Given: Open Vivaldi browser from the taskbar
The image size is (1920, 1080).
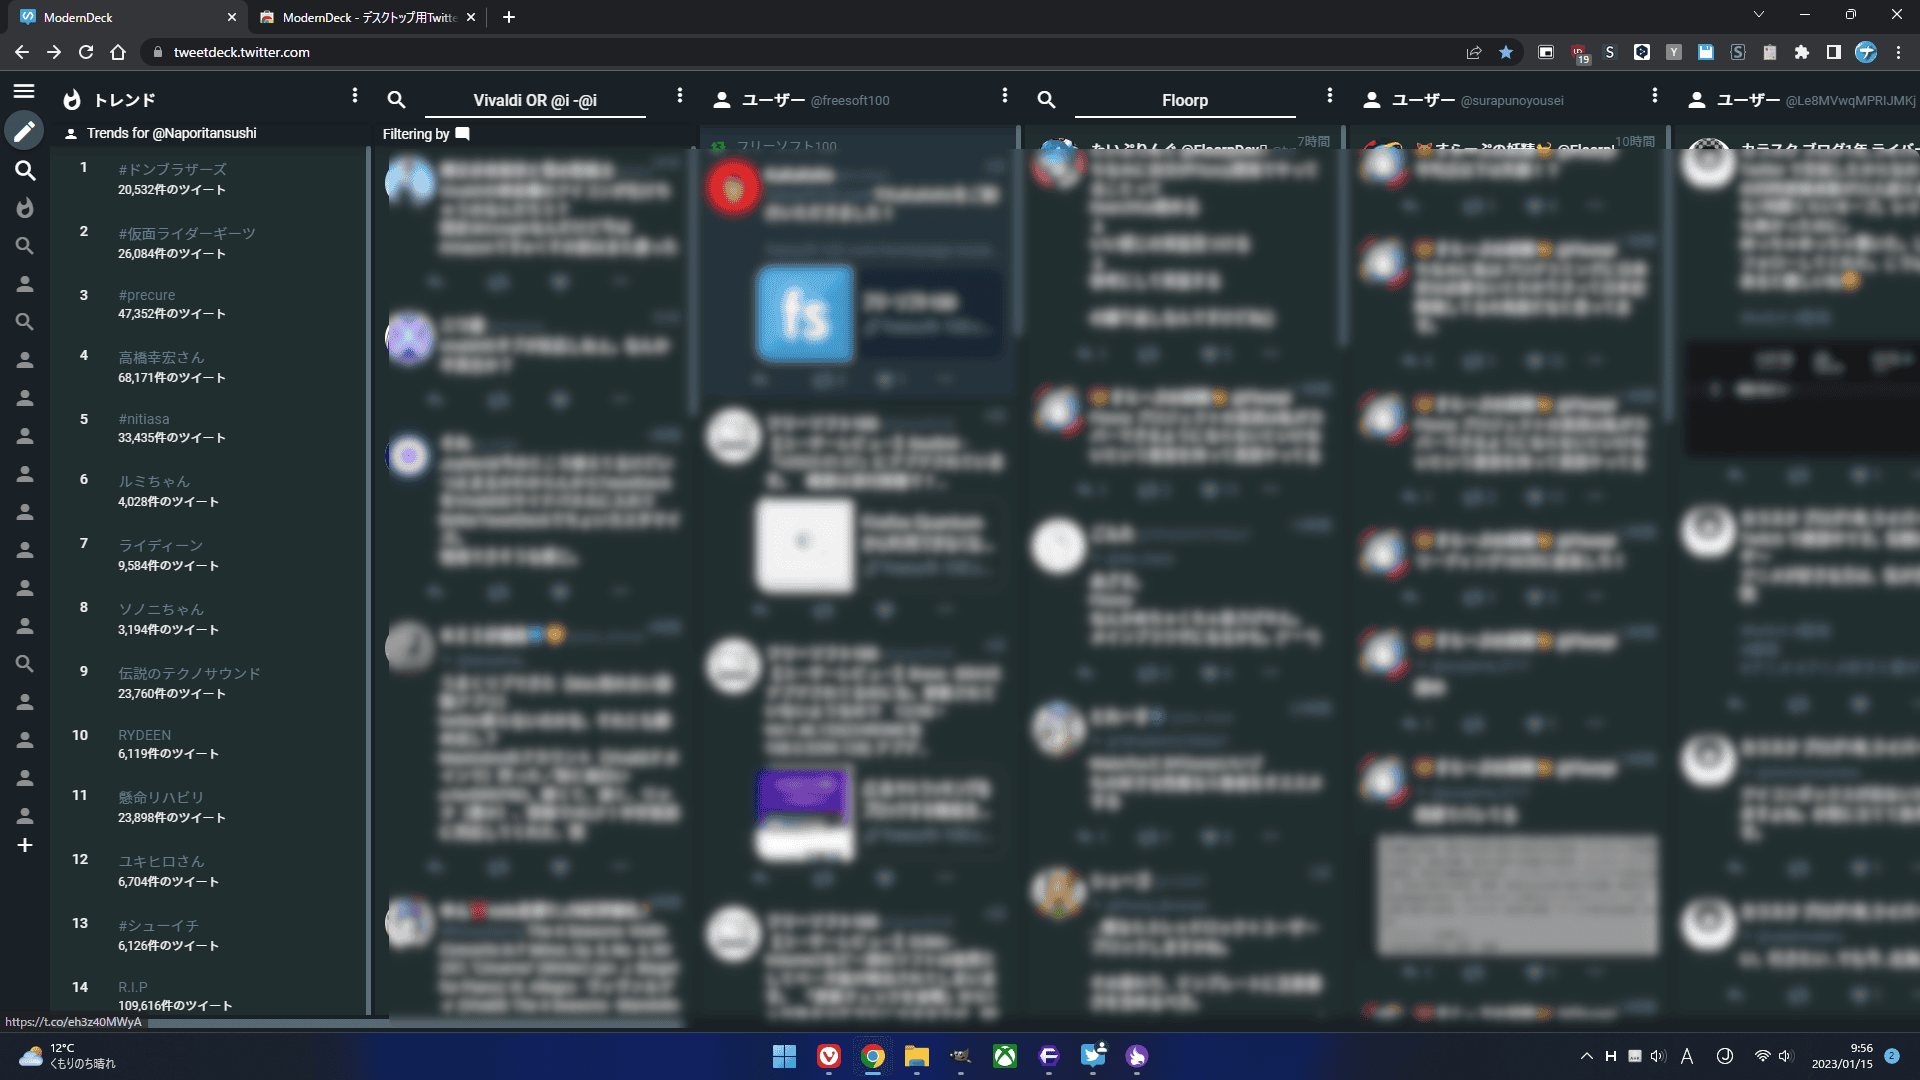Looking at the screenshot, I should coord(829,1056).
